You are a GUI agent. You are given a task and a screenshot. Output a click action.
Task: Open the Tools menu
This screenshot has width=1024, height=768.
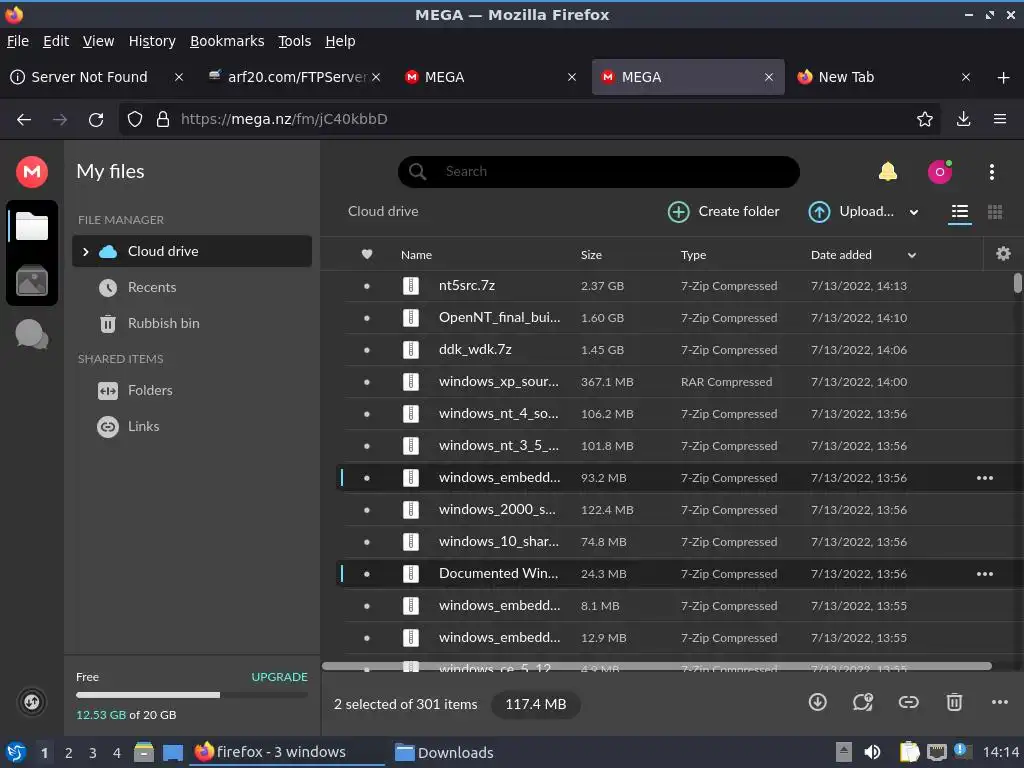[295, 41]
